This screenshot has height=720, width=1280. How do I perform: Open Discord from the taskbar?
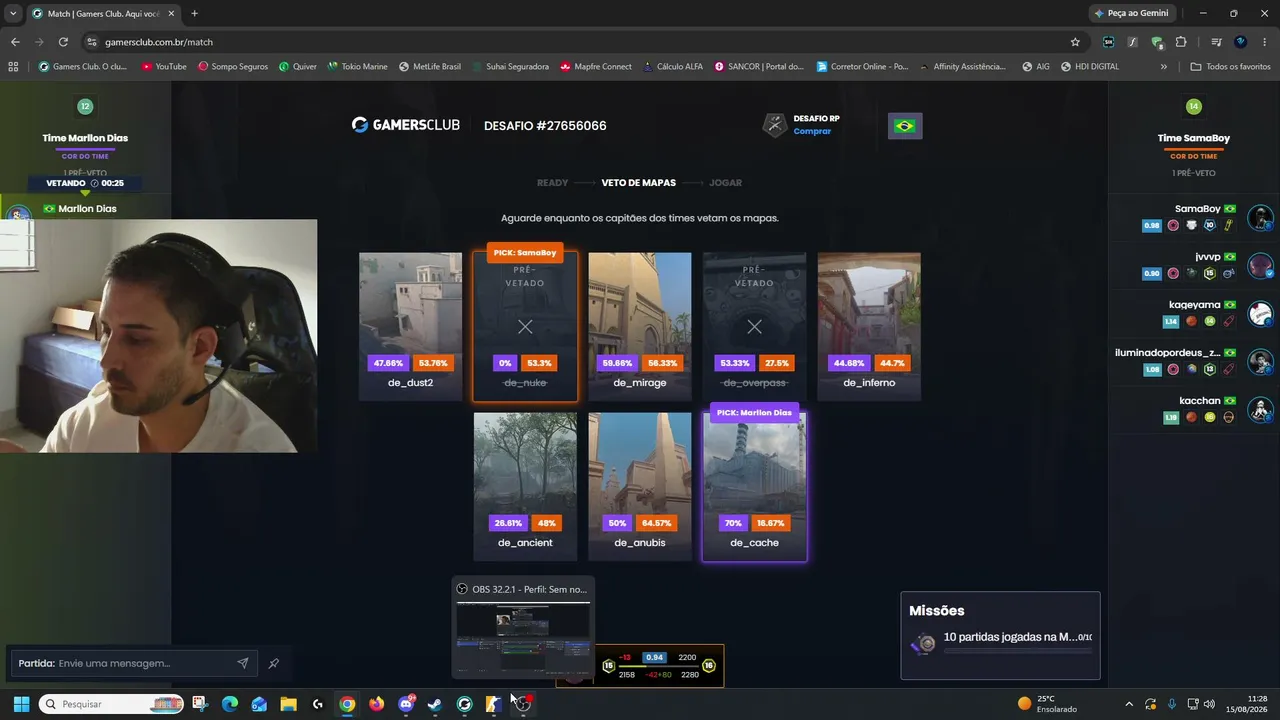click(406, 704)
